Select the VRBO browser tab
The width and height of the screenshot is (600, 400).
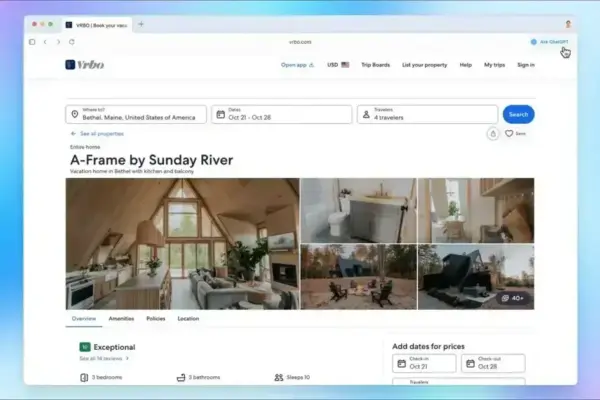[97, 25]
